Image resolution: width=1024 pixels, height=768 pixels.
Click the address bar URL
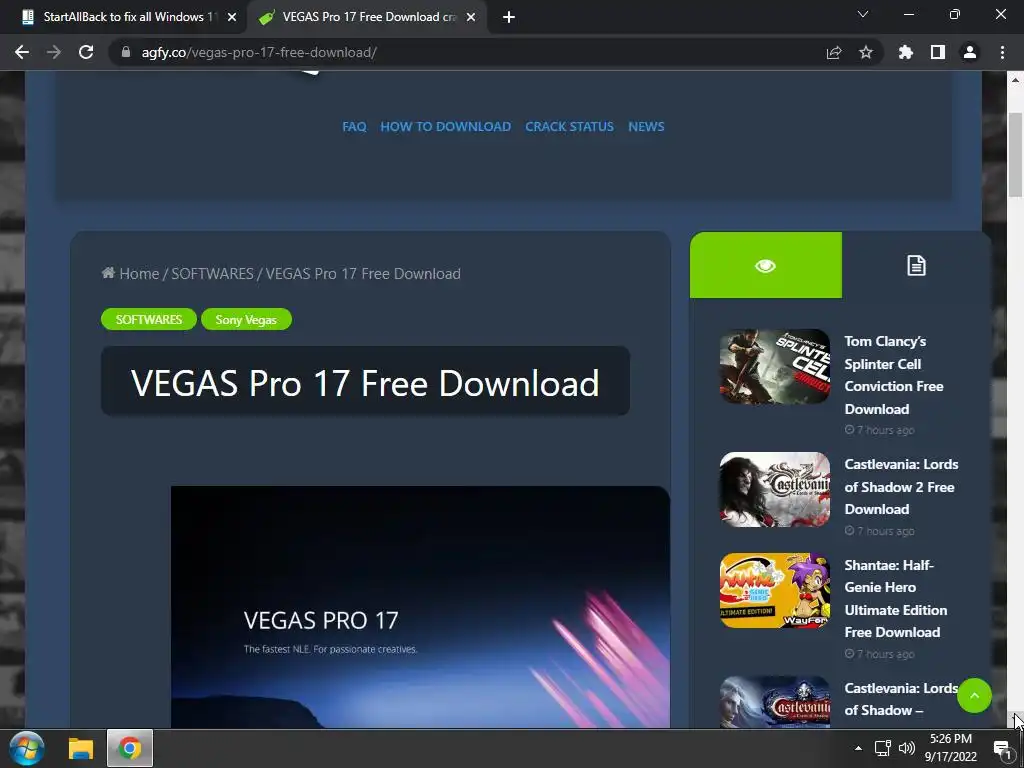tap(259, 52)
